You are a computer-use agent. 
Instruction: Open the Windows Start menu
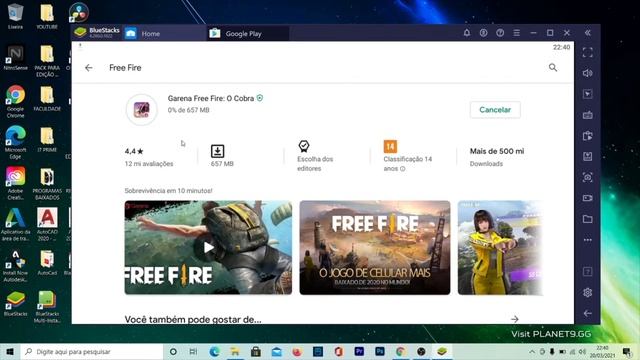pyautogui.click(x=10, y=351)
